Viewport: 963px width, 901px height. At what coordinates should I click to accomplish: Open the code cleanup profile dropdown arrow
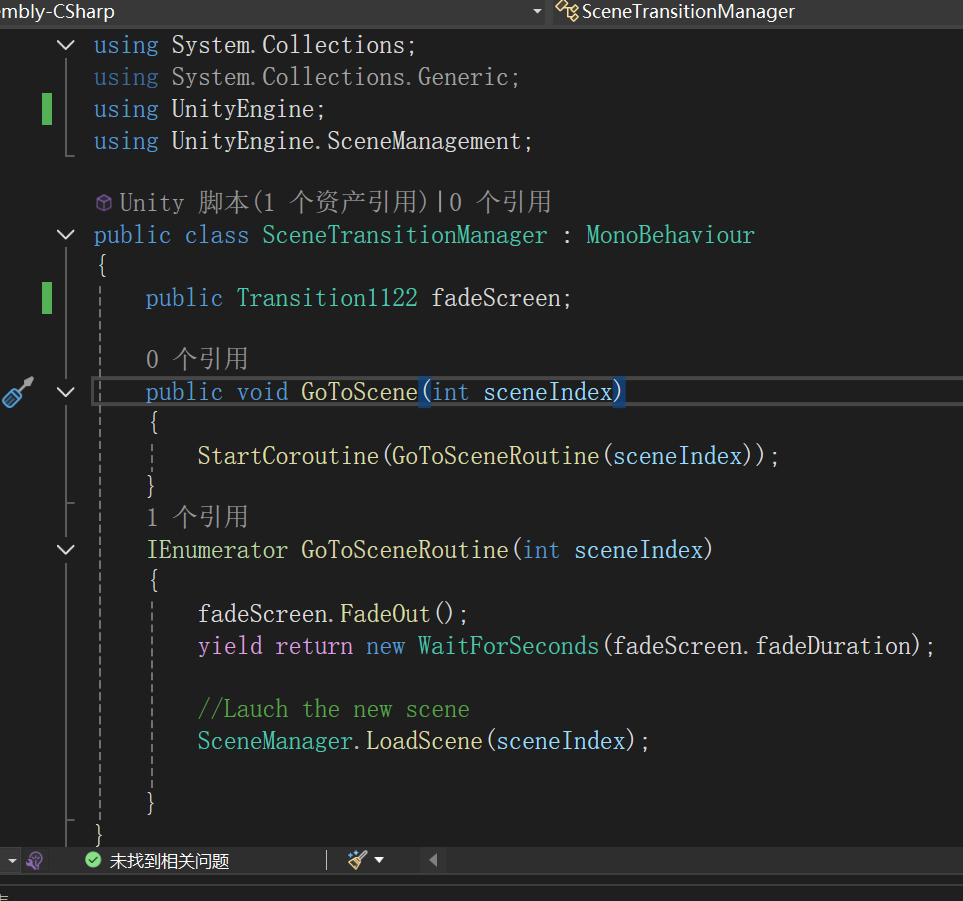[379, 859]
